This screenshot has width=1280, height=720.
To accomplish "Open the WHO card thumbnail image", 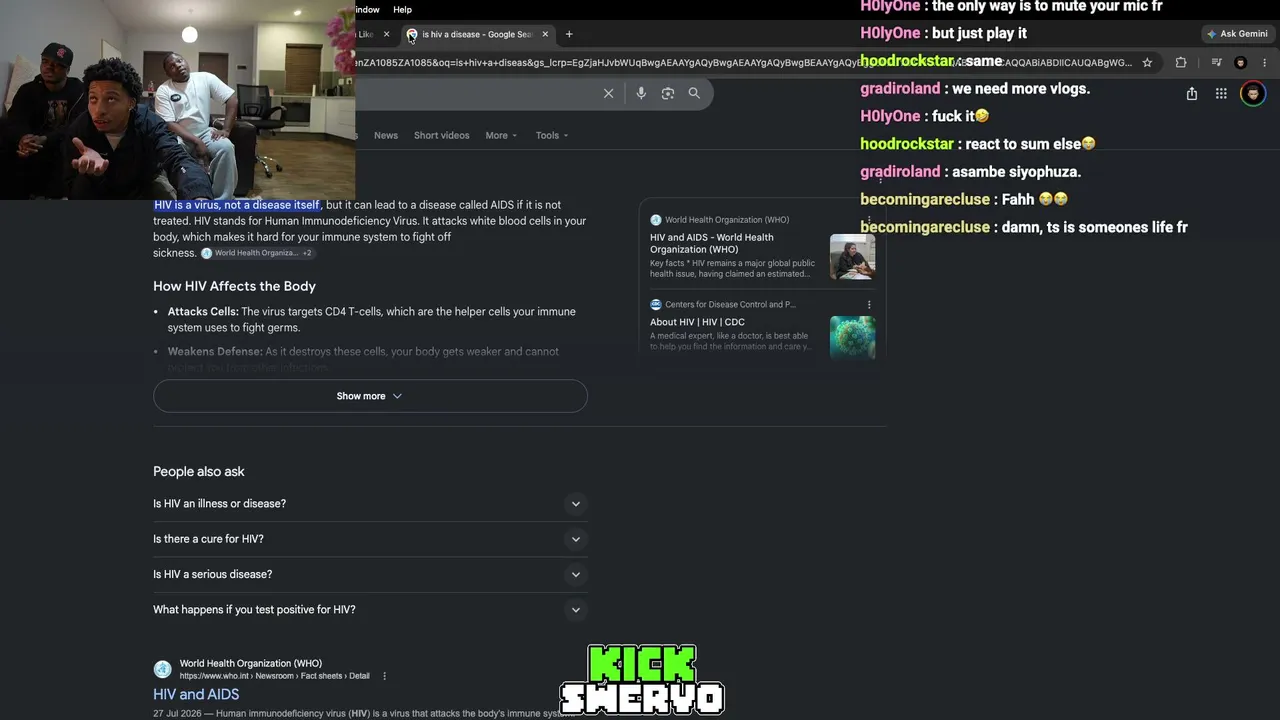I will click(x=852, y=257).
